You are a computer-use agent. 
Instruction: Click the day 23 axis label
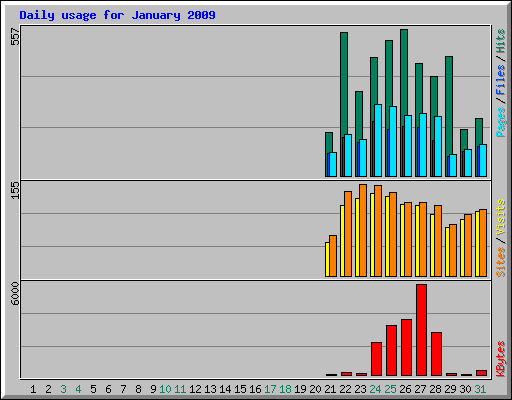click(x=360, y=389)
